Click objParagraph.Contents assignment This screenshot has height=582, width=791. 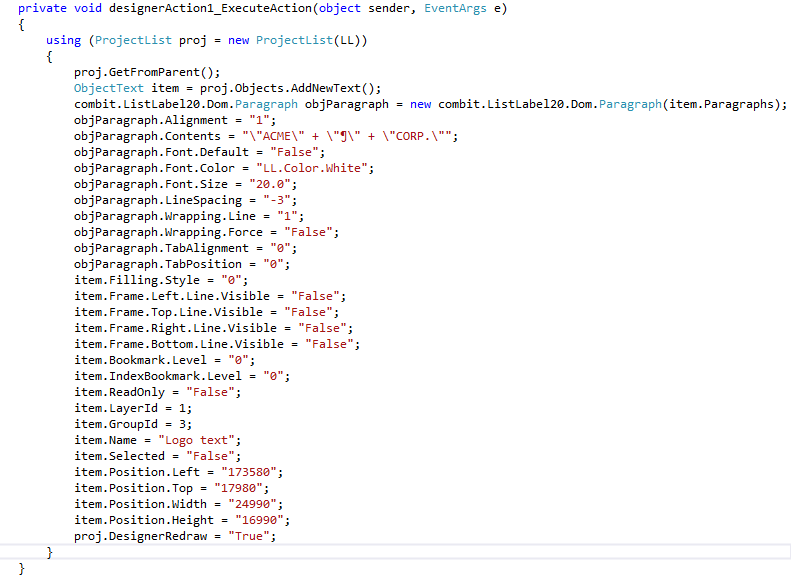266,136
